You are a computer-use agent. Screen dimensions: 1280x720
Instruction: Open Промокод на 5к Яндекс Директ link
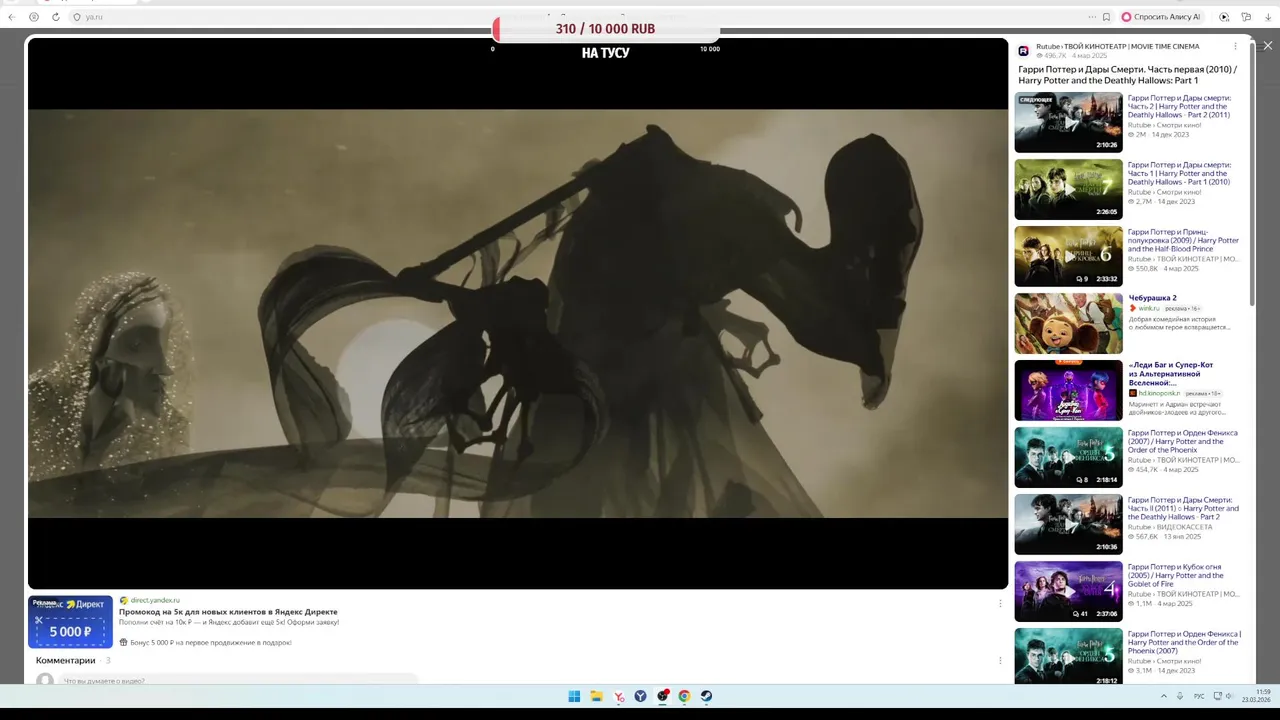pos(228,611)
